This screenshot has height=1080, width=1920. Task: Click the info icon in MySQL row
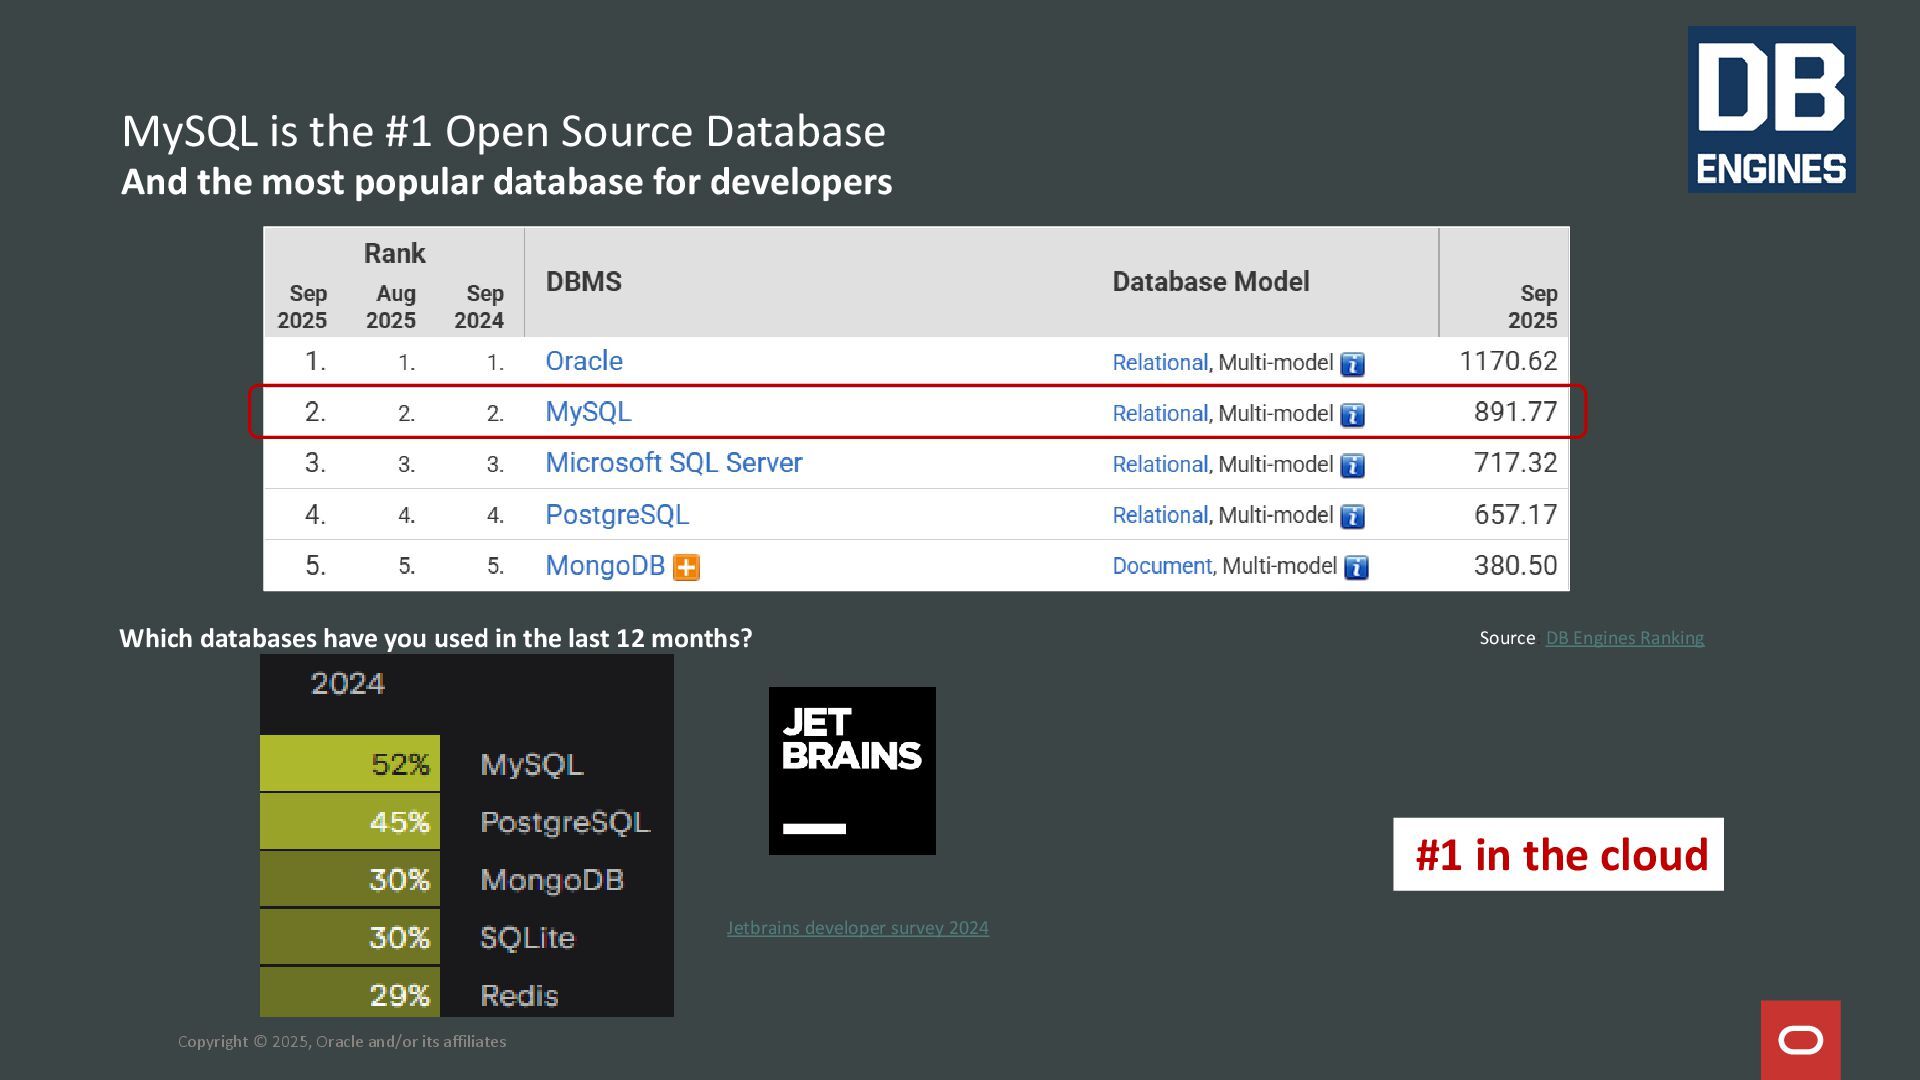(1352, 415)
